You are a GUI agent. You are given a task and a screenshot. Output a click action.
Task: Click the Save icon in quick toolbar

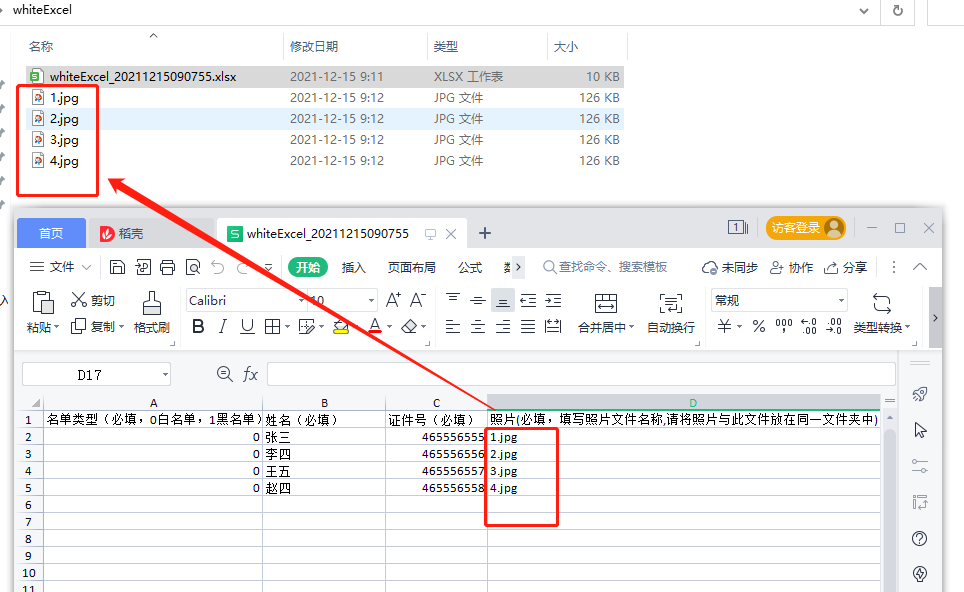point(117,267)
